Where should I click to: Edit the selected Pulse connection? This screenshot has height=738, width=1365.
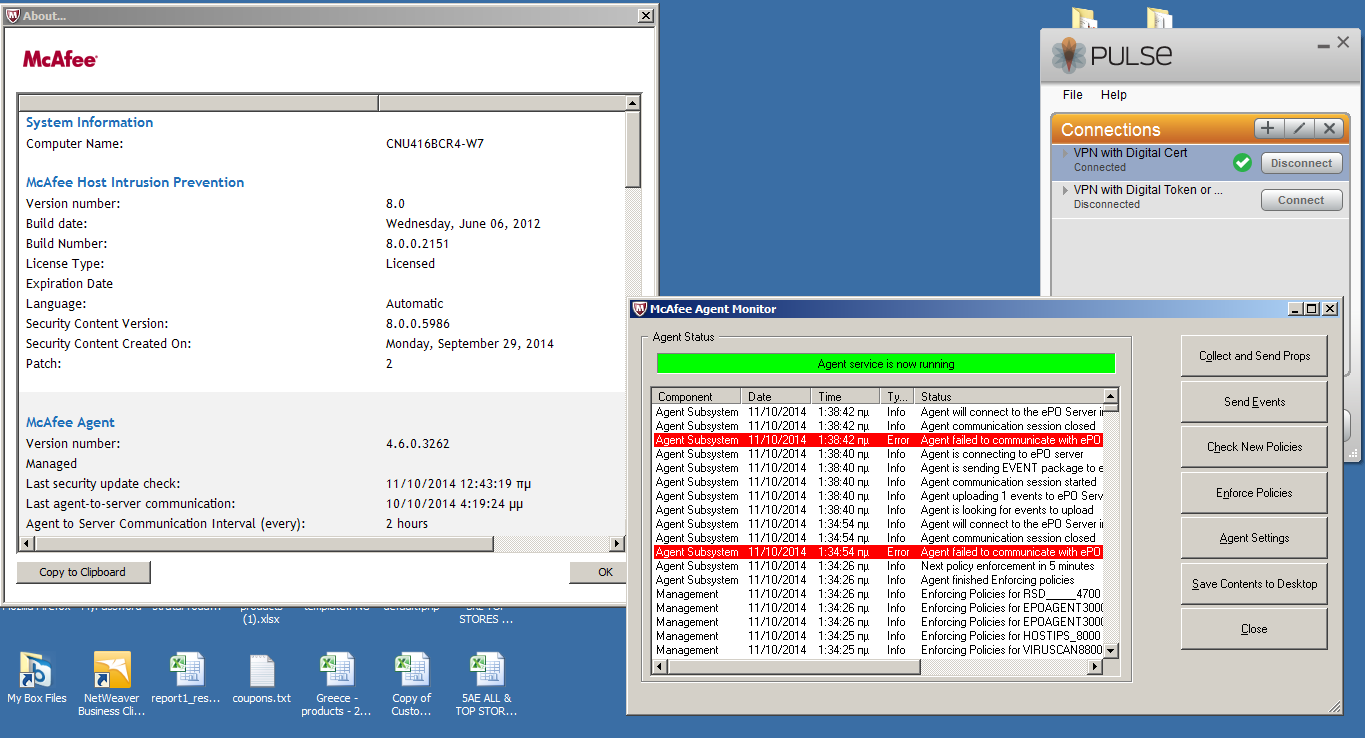pos(1298,129)
